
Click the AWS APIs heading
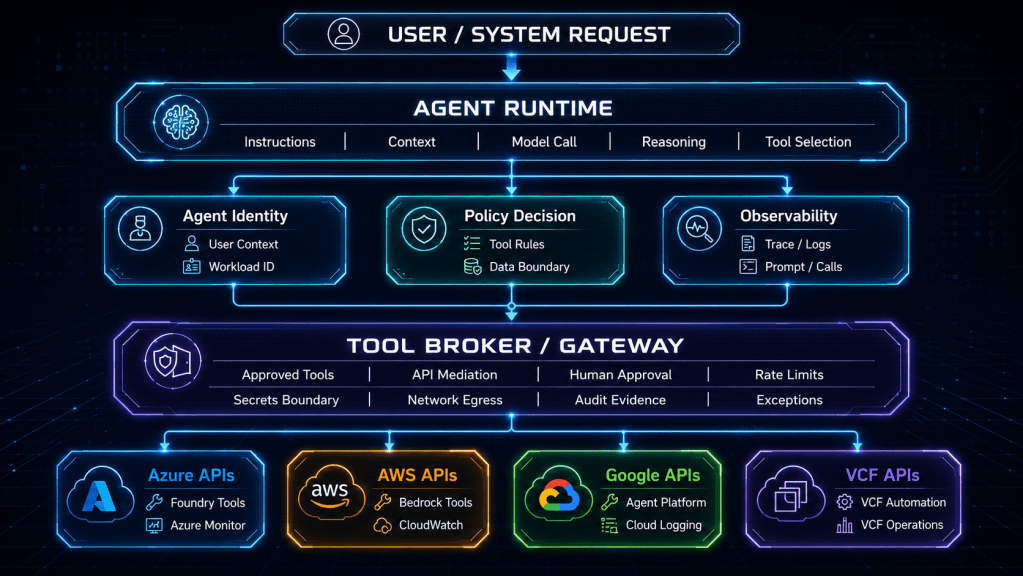[x=418, y=476]
